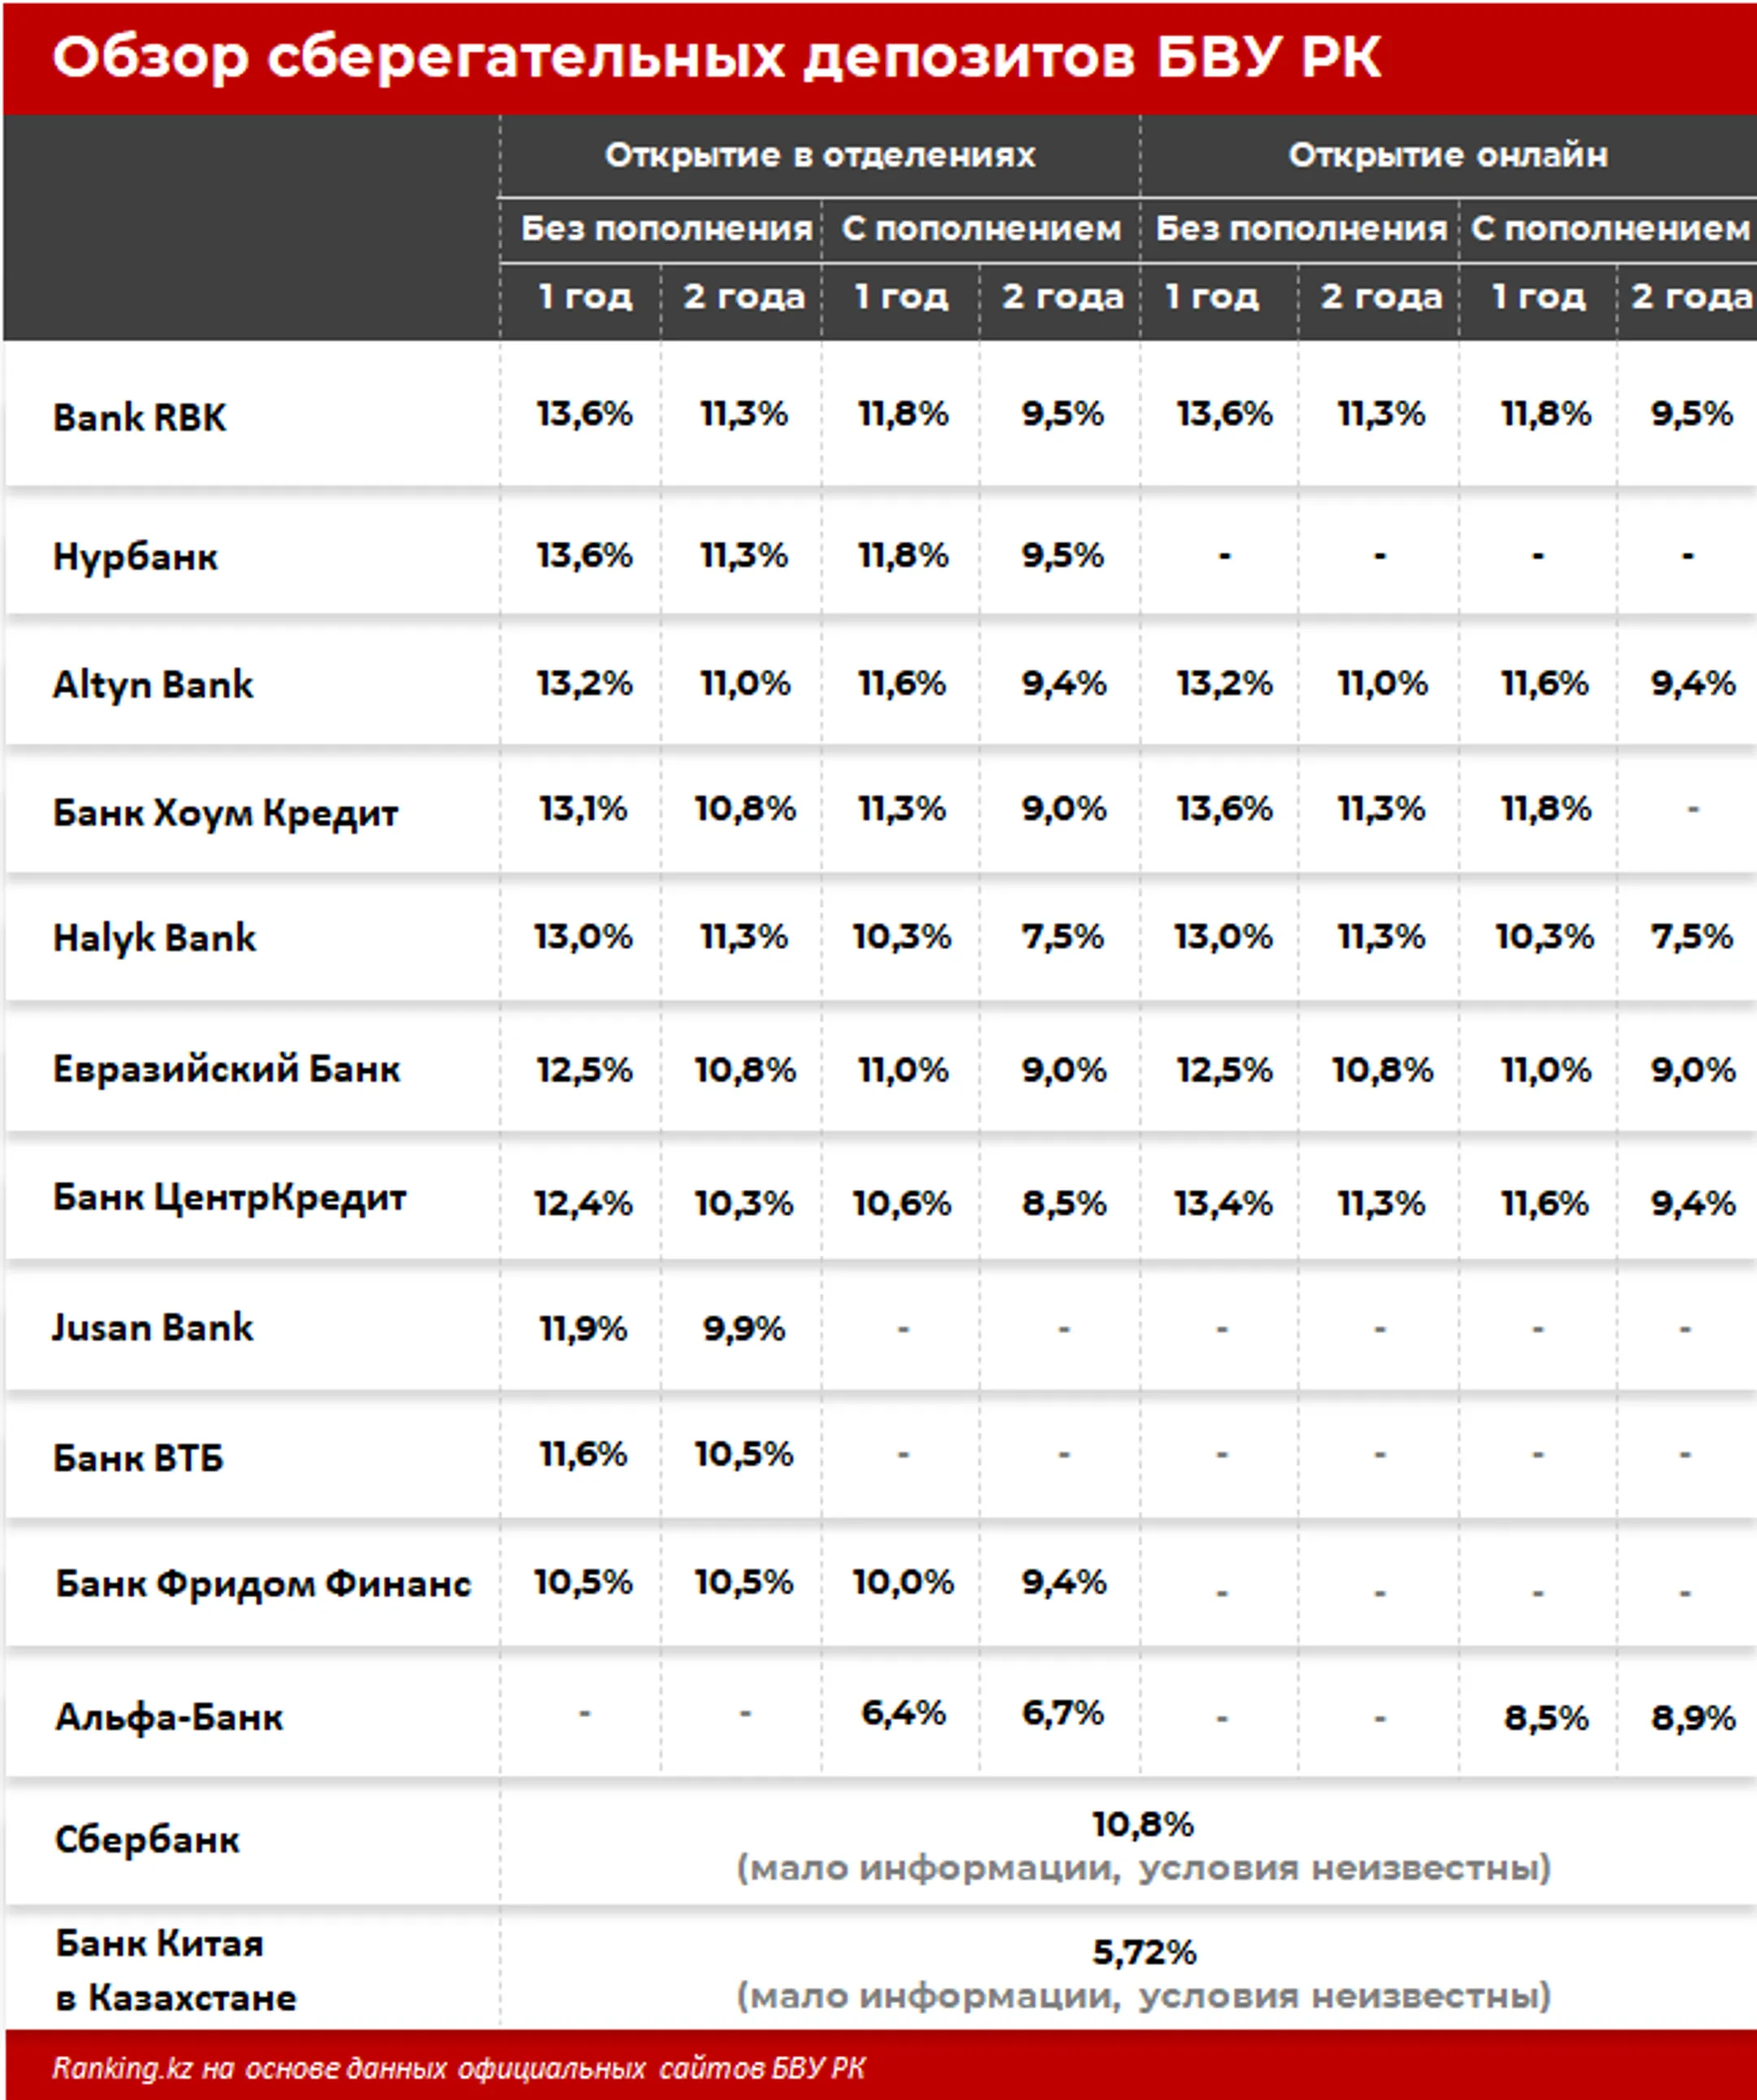Click Банк Хоум Кредит row label
This screenshot has height=2100, width=1757.
point(225,813)
